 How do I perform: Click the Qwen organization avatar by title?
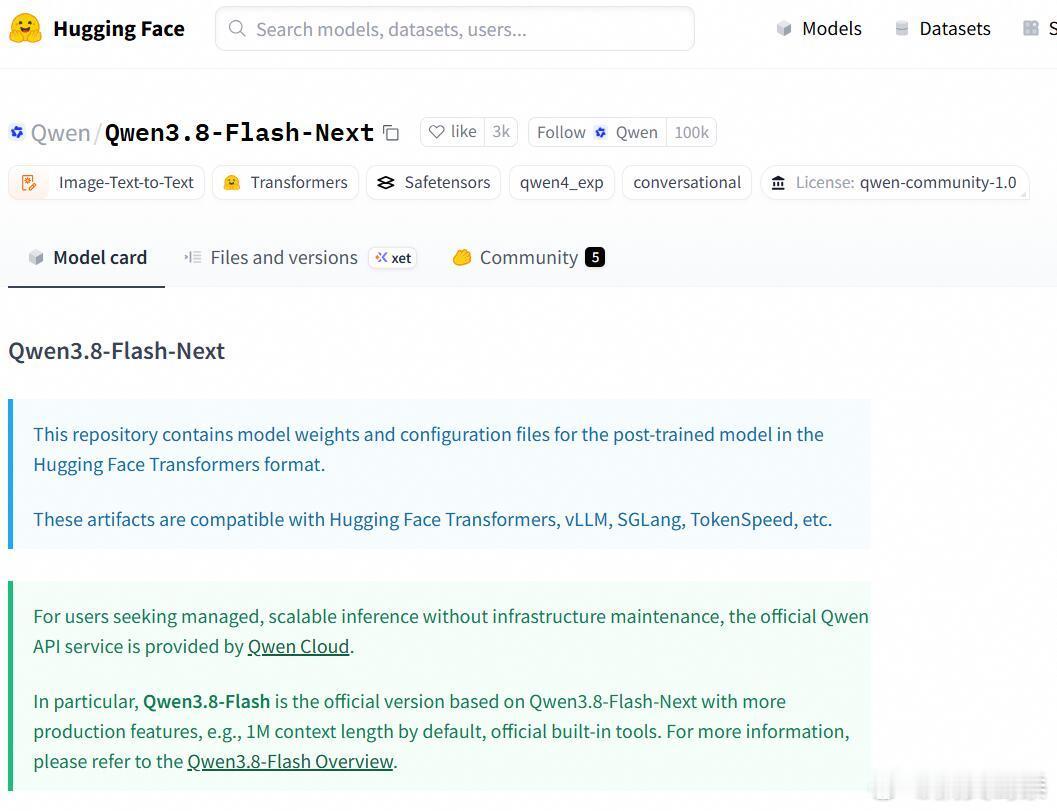(x=17, y=132)
